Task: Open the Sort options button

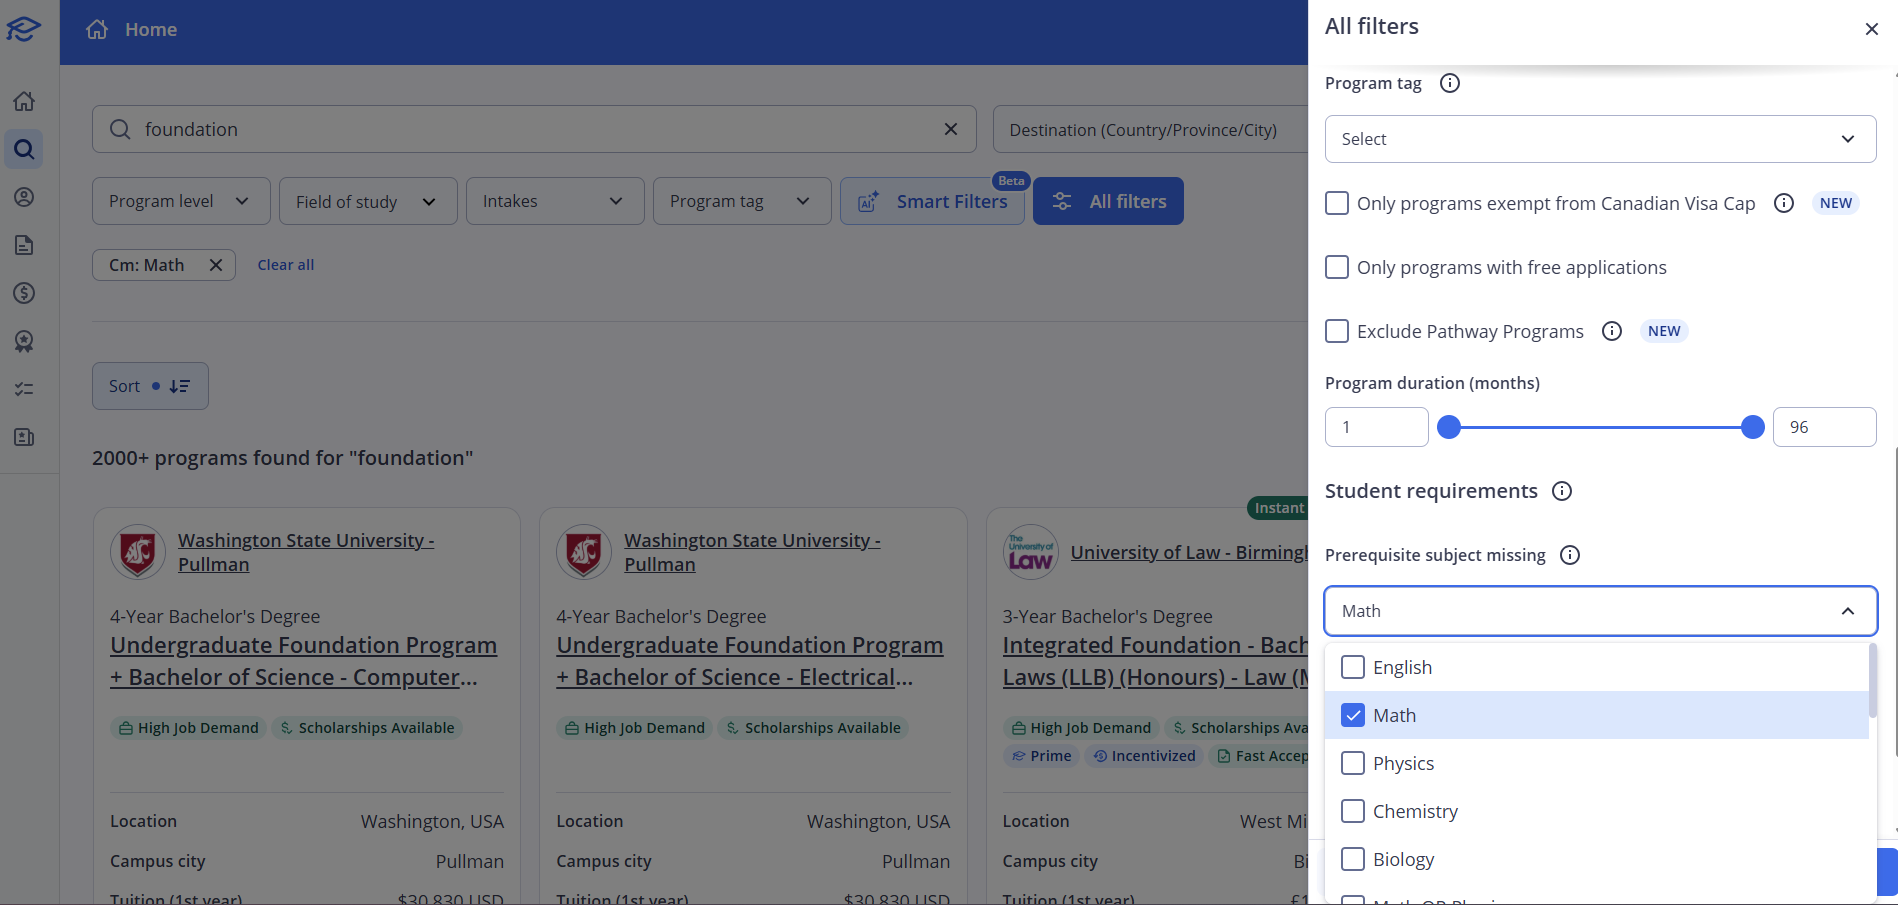Action: coord(150,386)
